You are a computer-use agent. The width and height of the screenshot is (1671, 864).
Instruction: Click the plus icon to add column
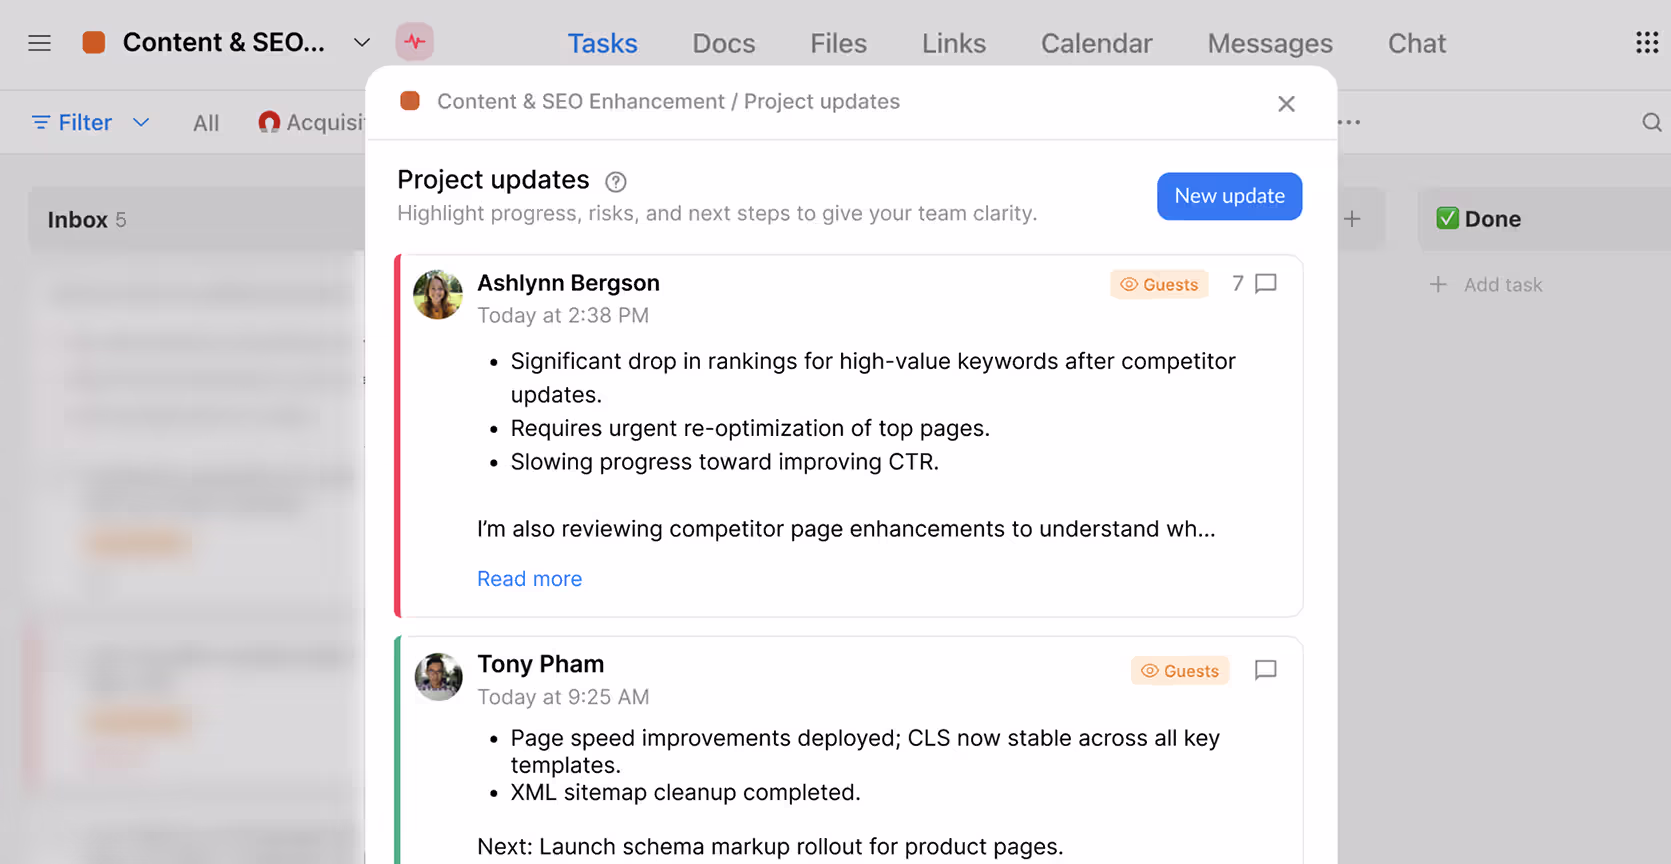coord(1352,219)
